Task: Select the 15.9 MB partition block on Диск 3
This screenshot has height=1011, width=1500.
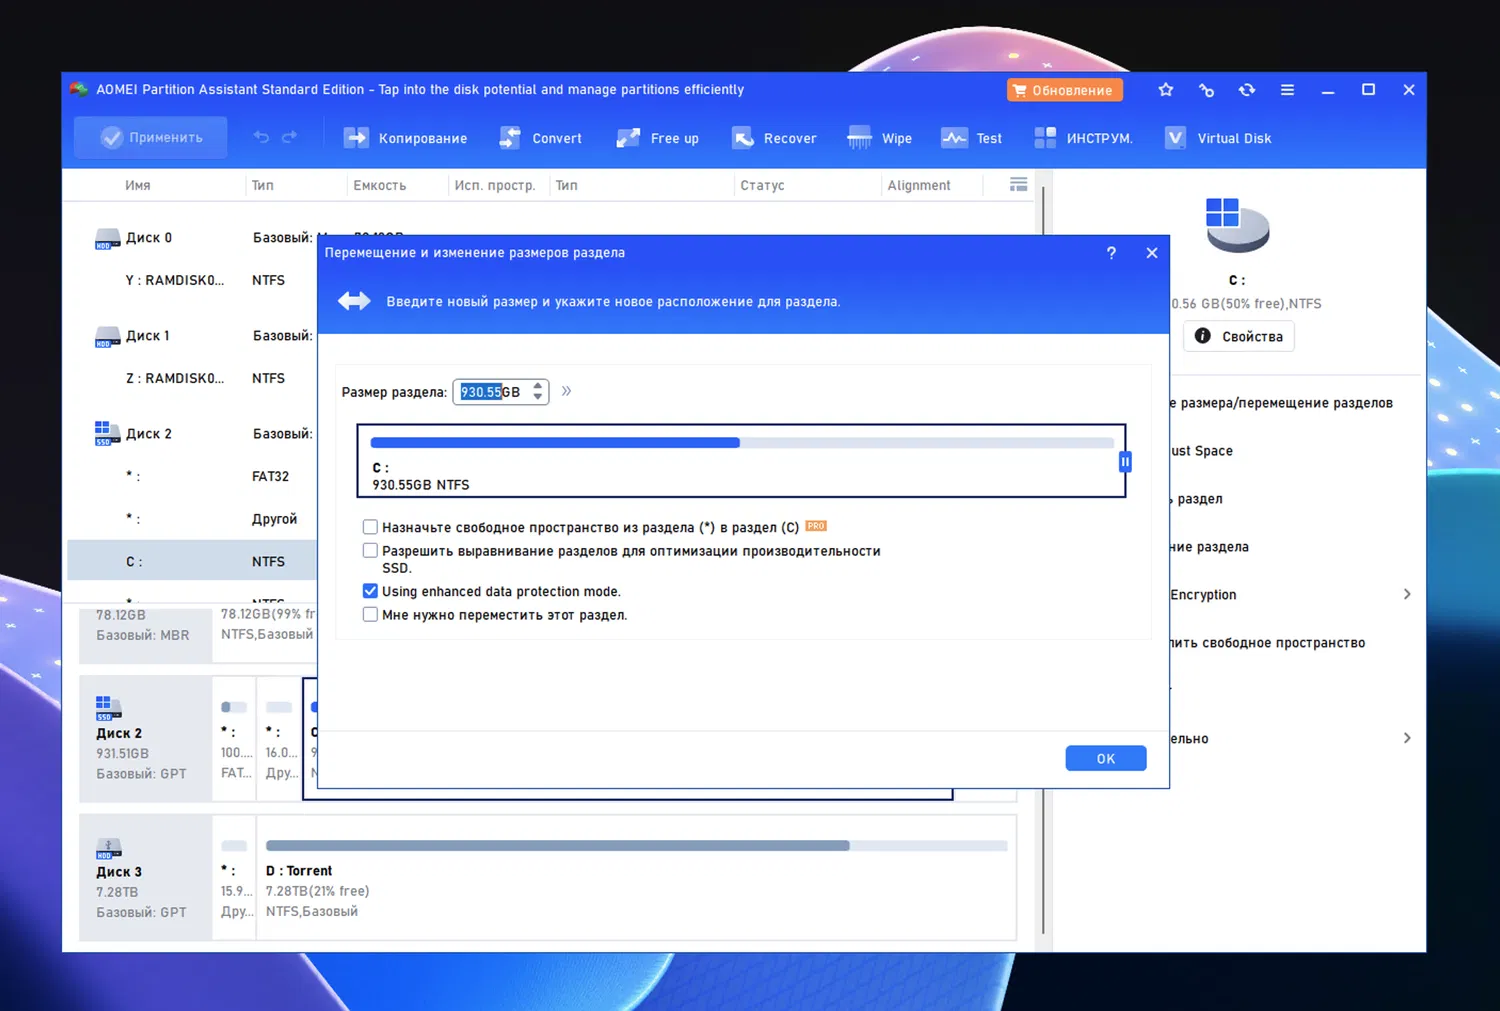Action: click(x=235, y=877)
